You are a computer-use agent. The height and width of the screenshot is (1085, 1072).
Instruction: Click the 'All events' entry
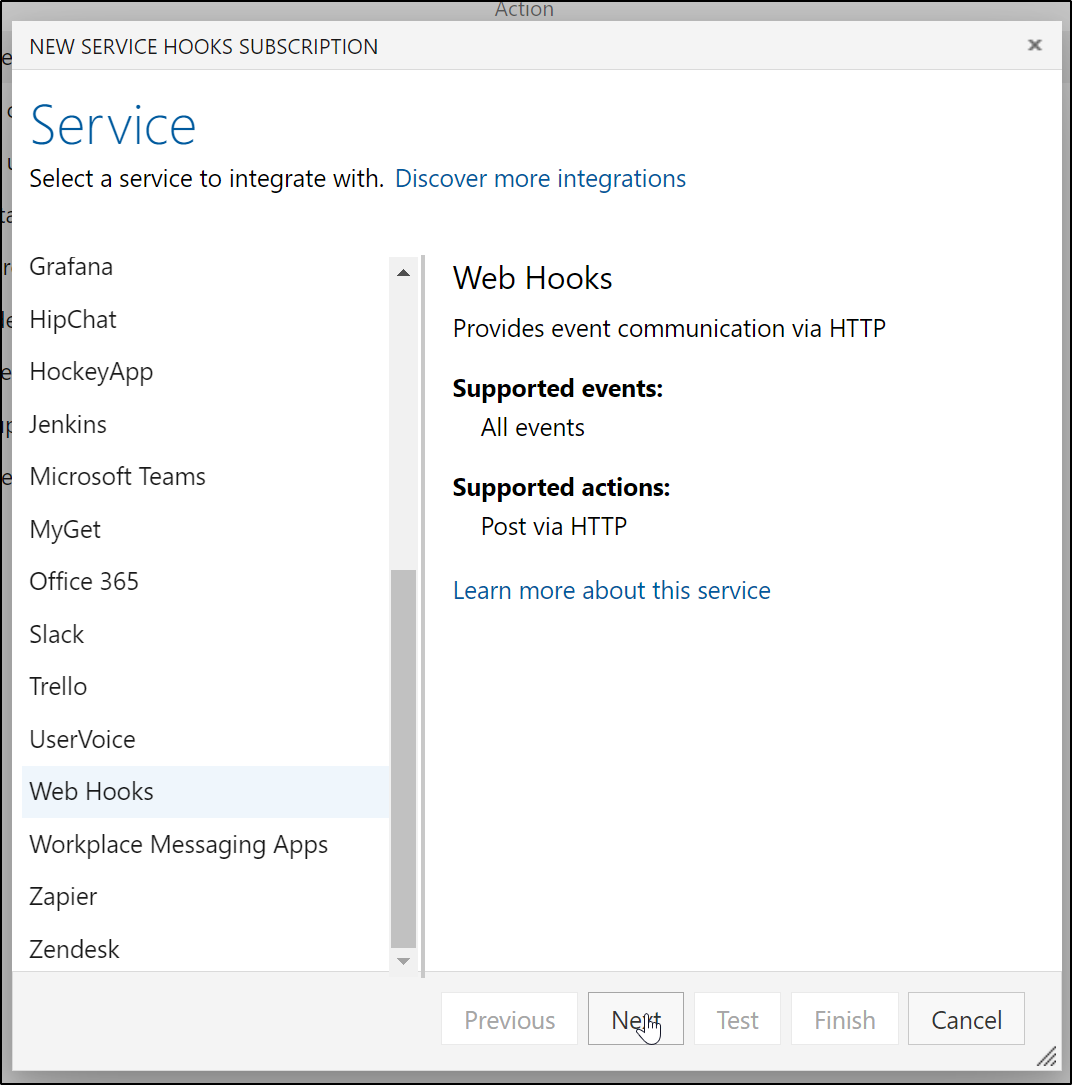[533, 428]
